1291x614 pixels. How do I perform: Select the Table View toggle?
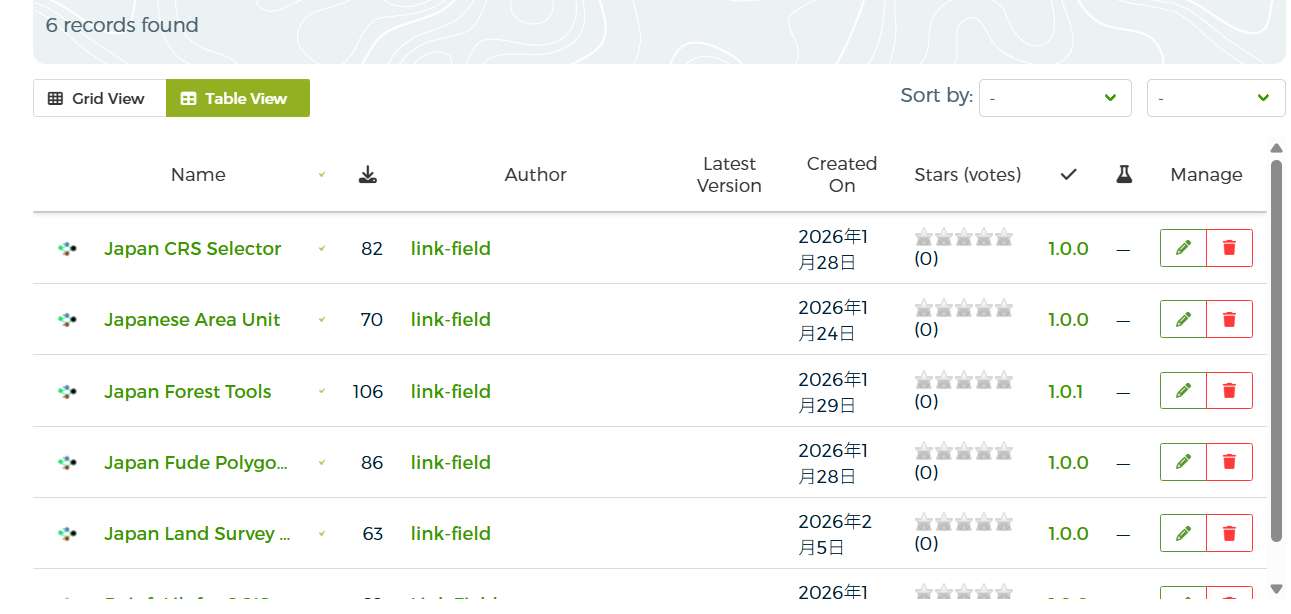(237, 98)
